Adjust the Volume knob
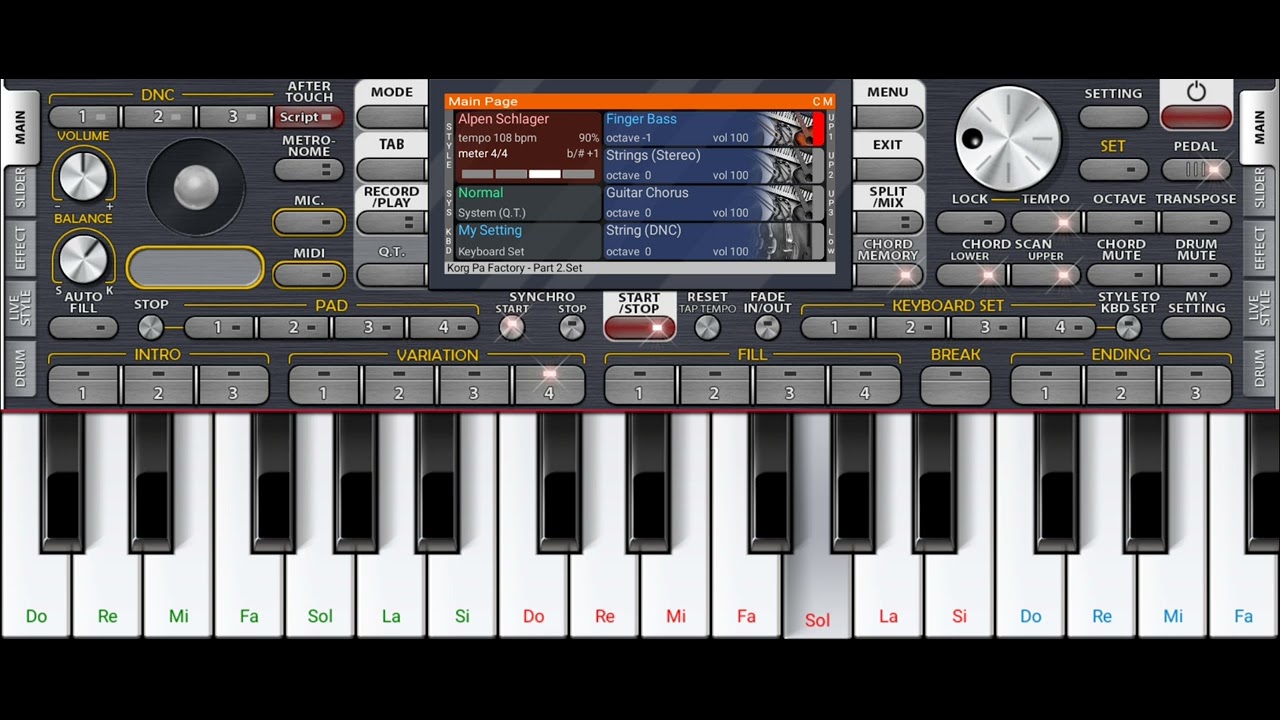 [83, 176]
